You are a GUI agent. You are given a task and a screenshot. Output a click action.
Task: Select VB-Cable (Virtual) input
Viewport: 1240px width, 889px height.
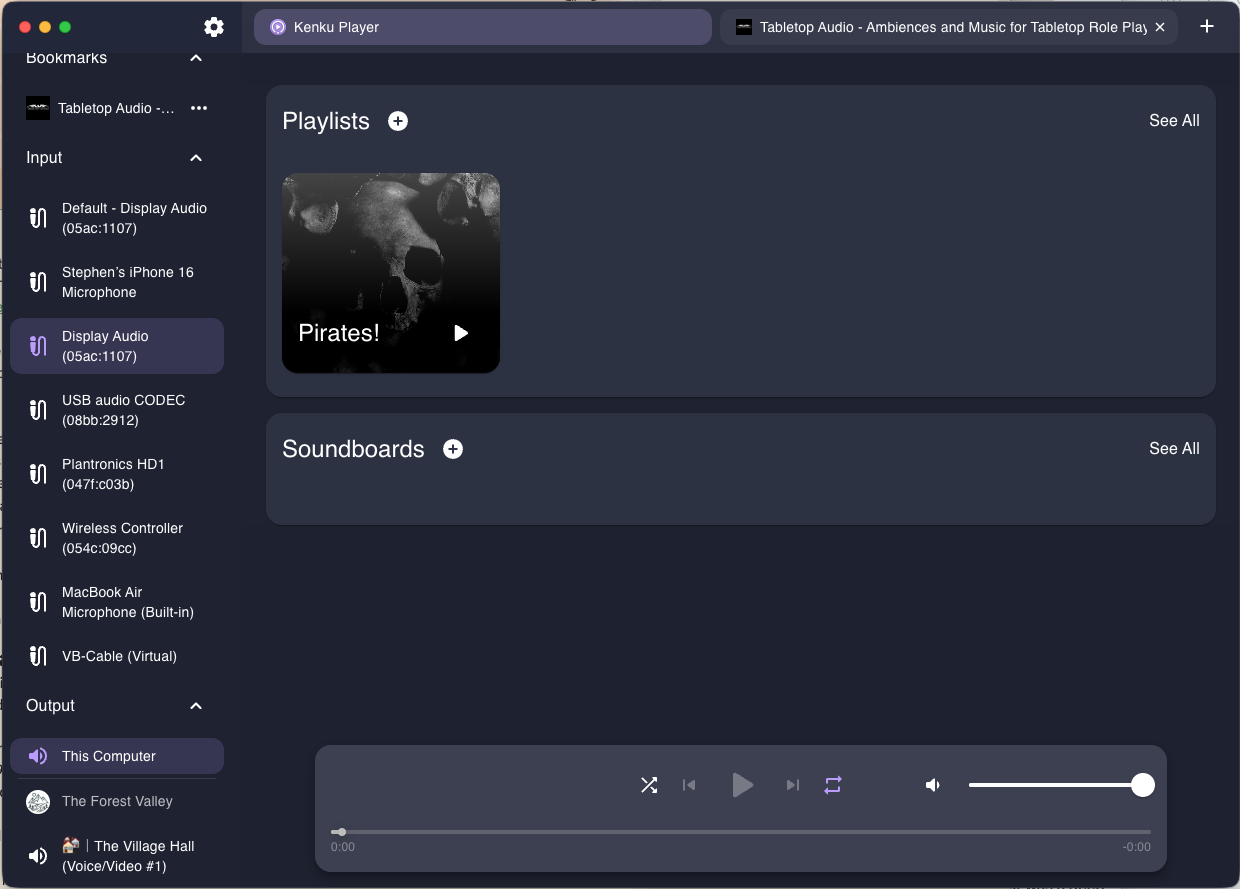coord(117,656)
